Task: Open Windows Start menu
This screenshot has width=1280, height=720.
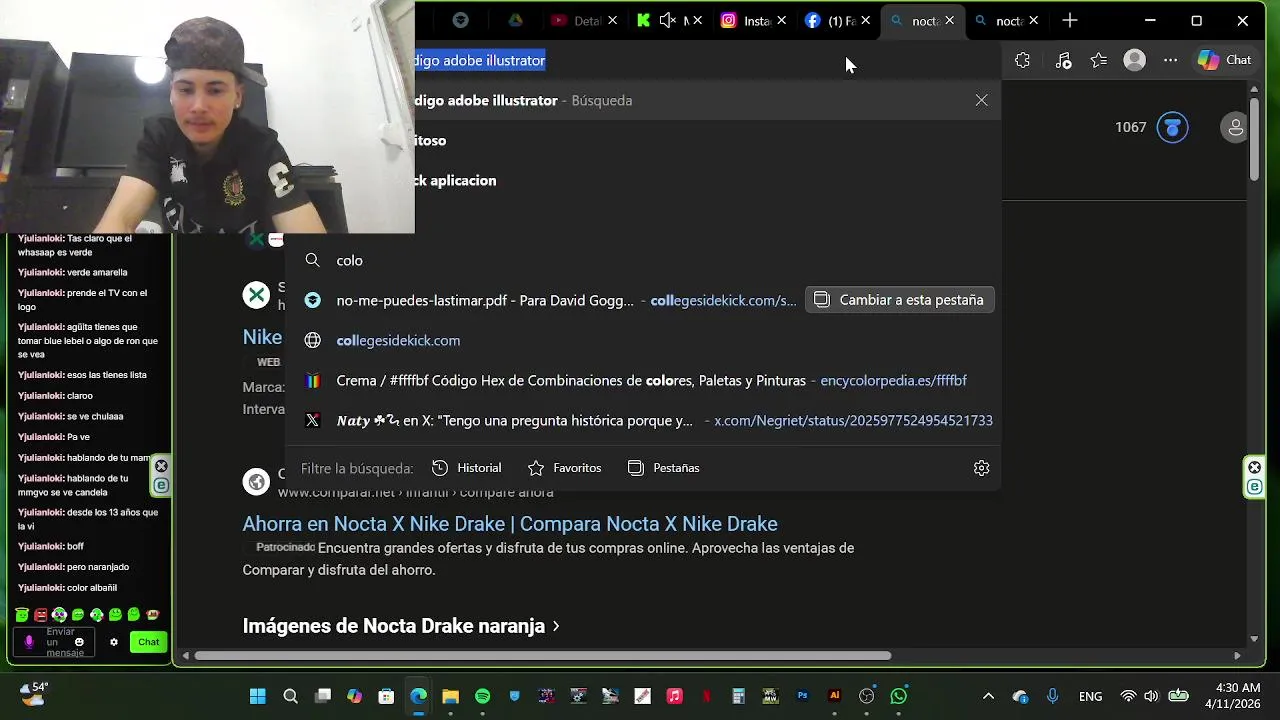Action: 258,696
